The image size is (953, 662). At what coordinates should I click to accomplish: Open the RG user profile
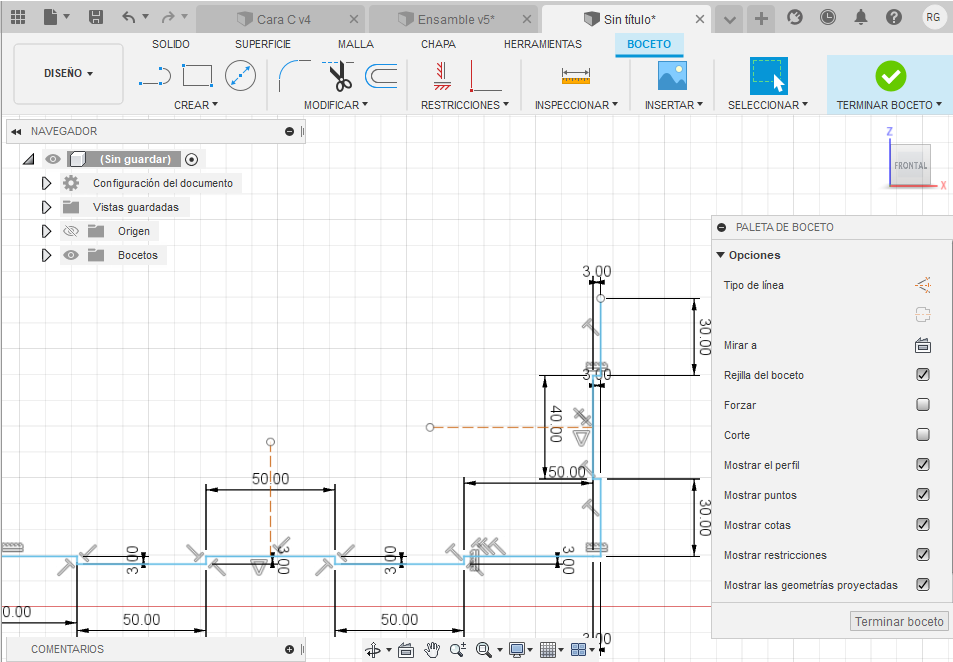tap(933, 18)
